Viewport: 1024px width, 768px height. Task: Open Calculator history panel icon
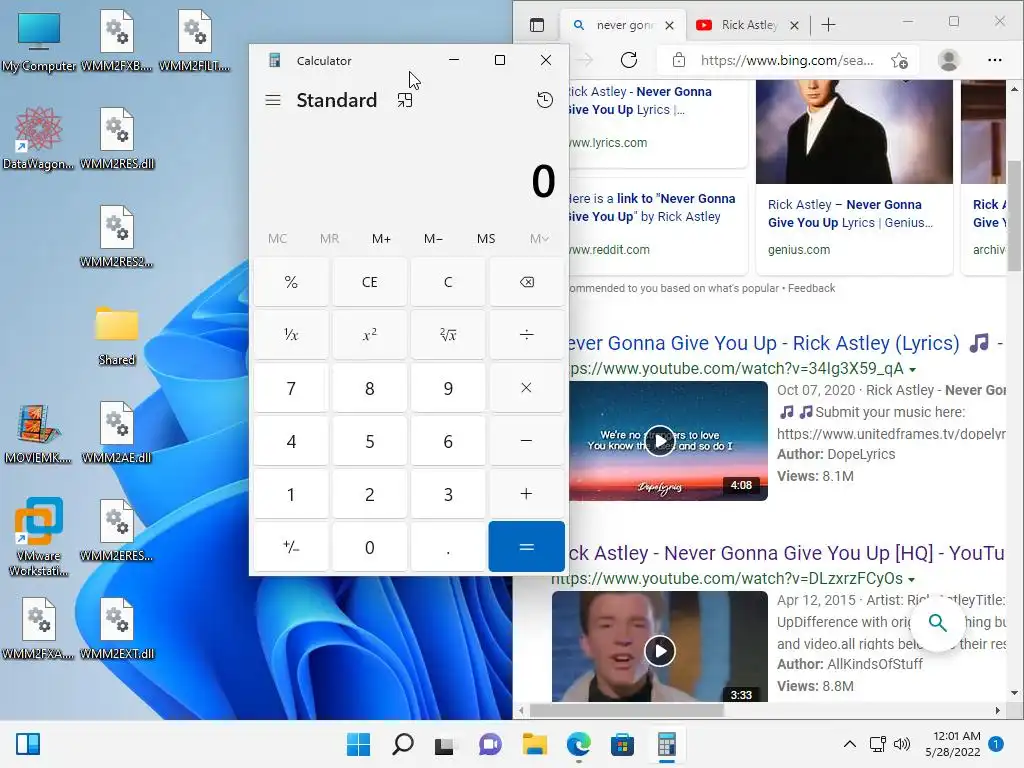[545, 100]
